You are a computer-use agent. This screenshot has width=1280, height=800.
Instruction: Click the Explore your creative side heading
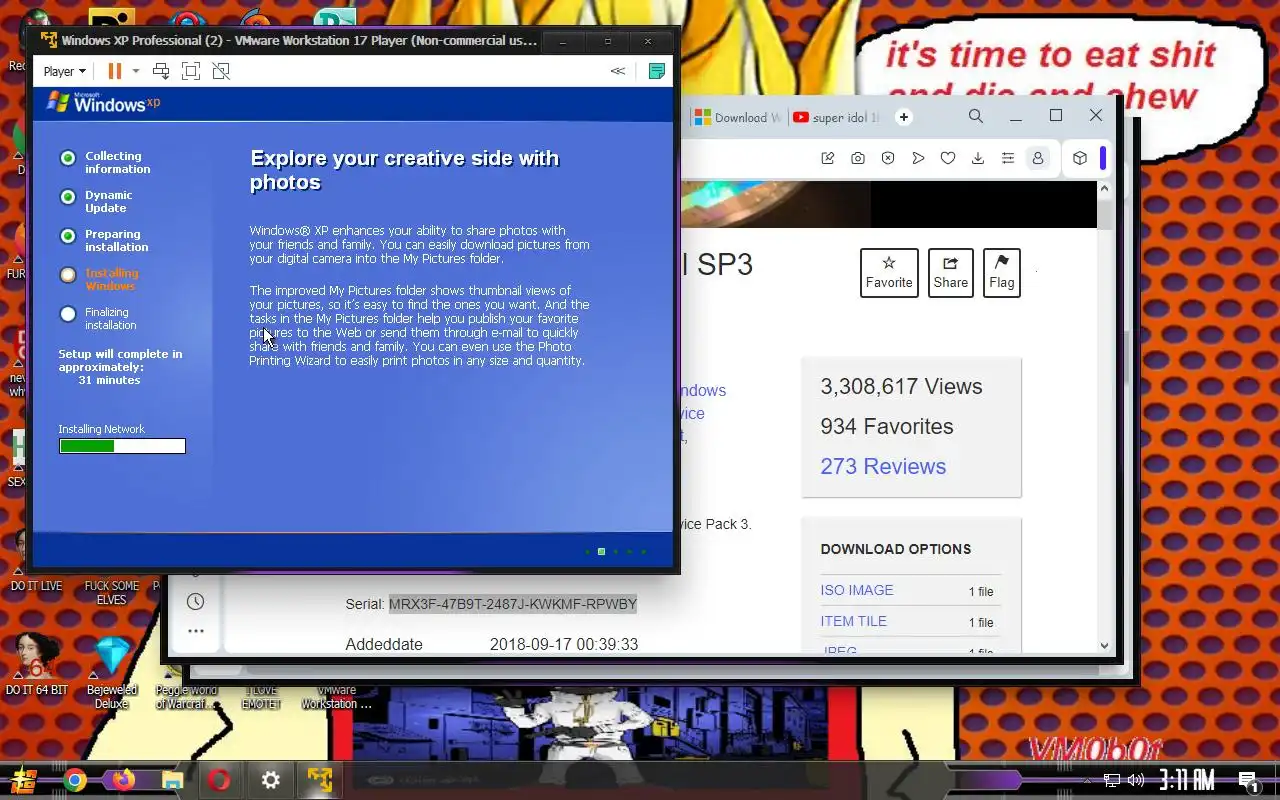(404, 170)
